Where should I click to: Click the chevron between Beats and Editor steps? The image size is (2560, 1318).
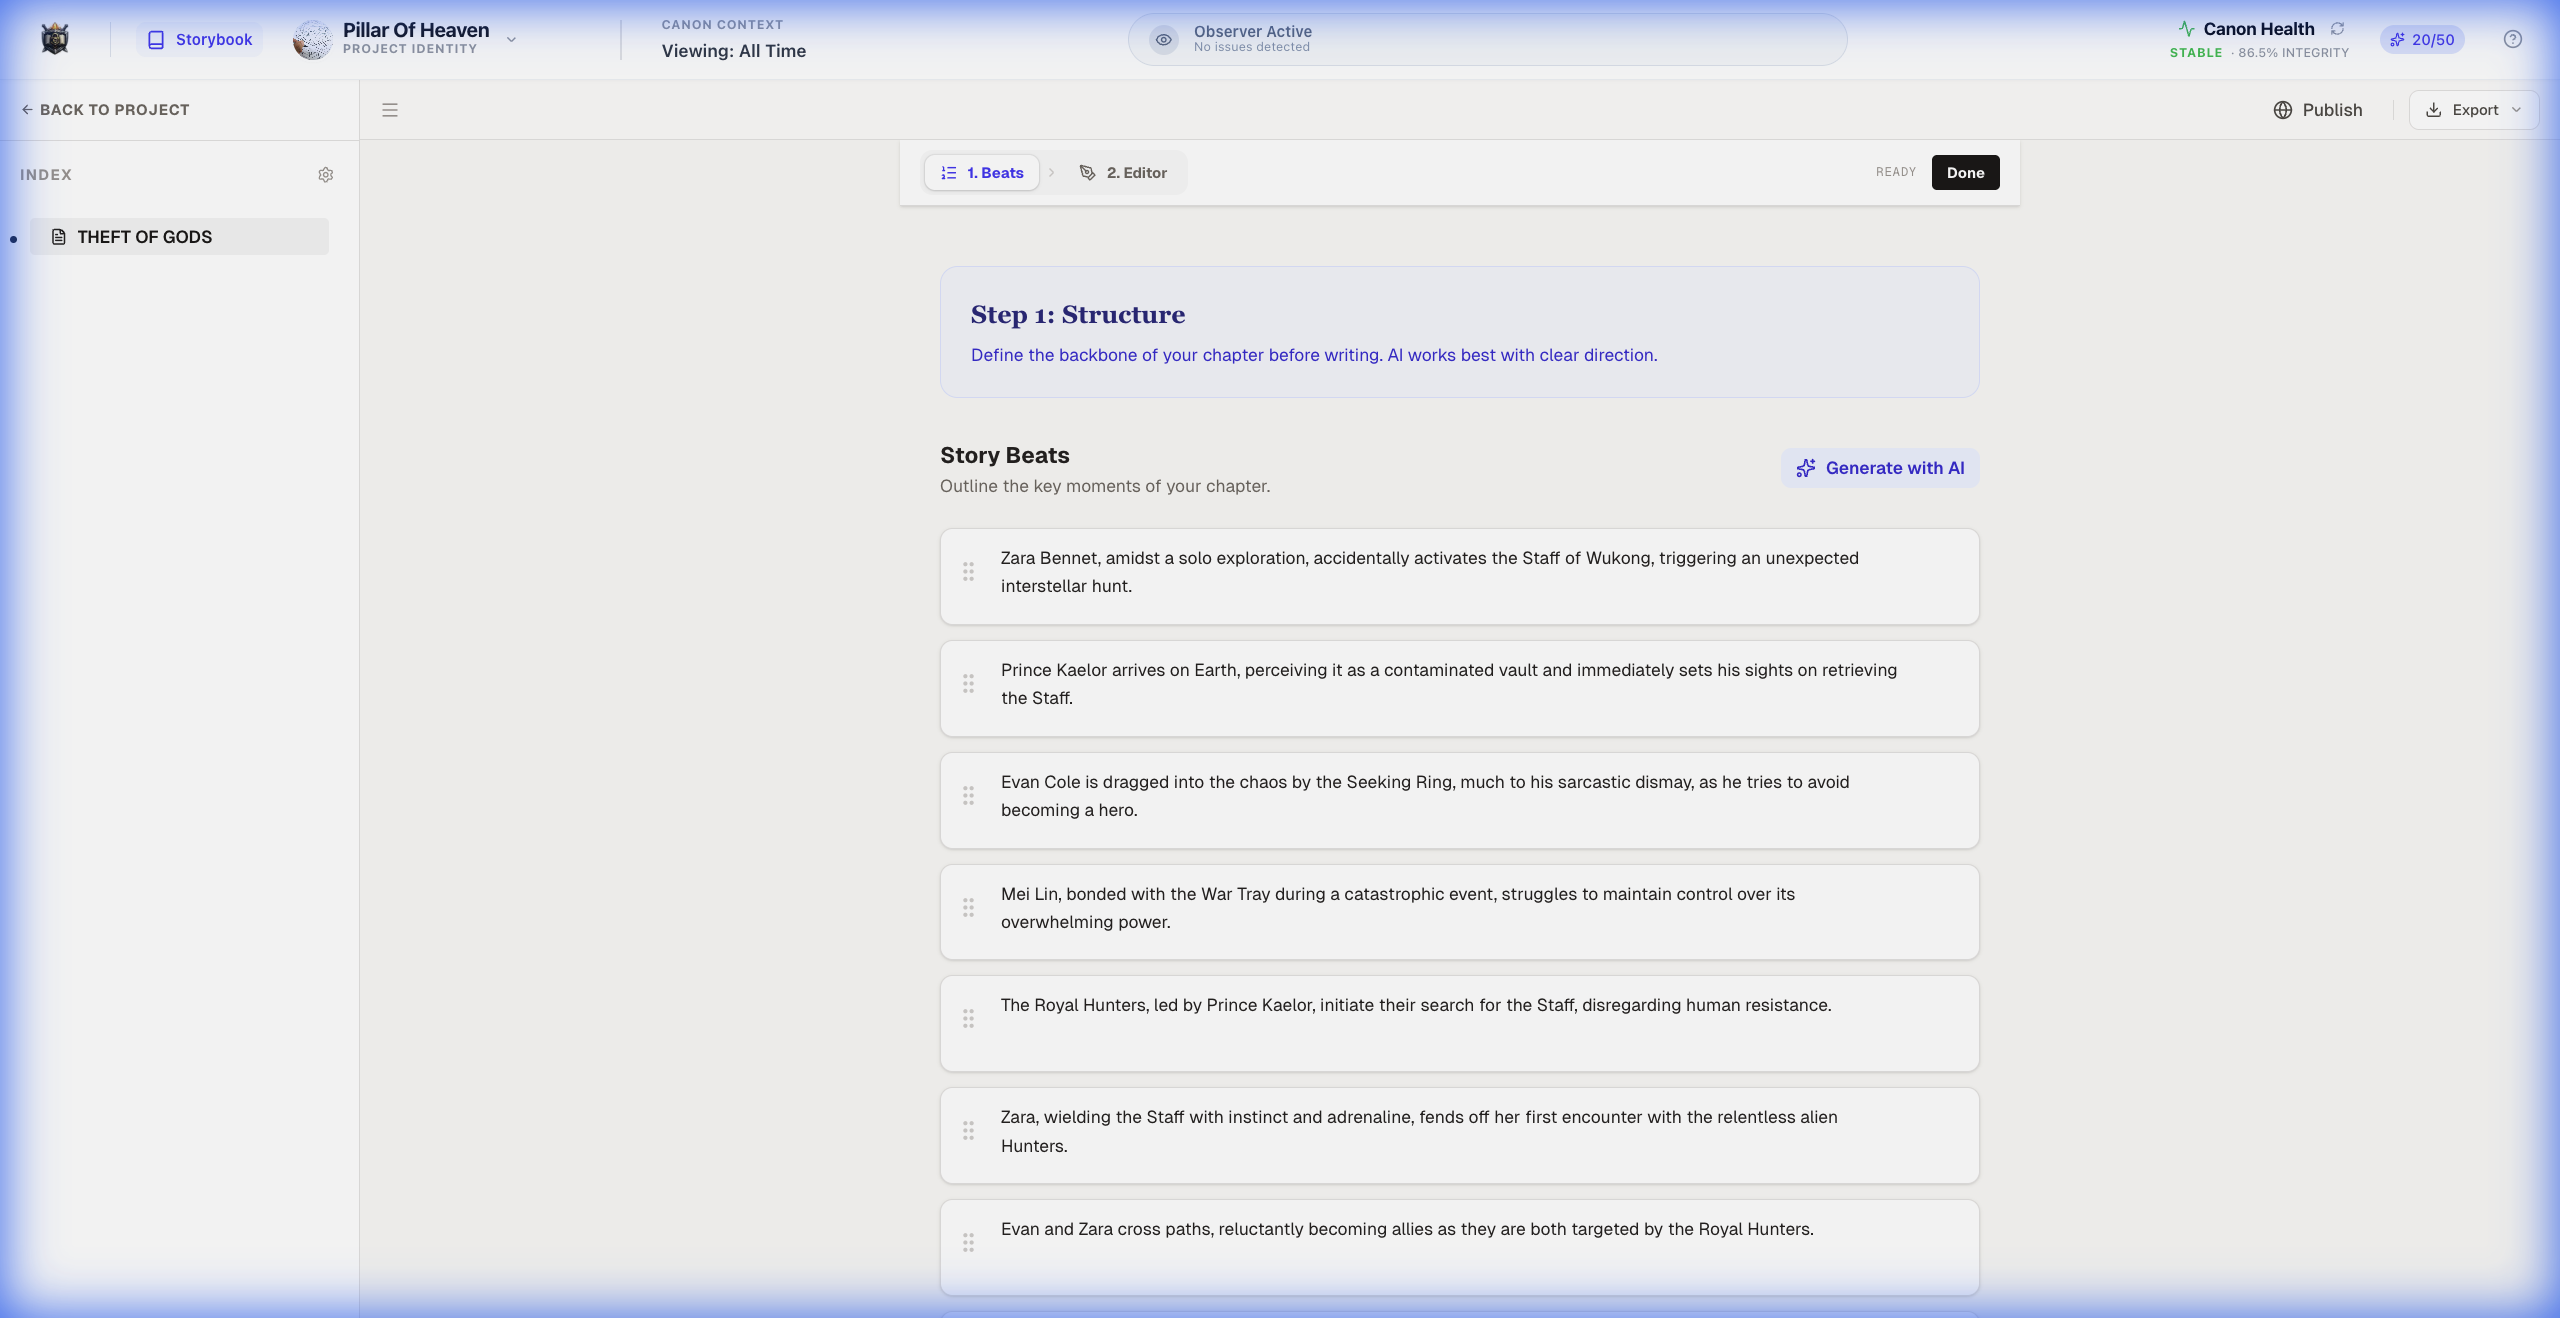pyautogui.click(x=1053, y=172)
